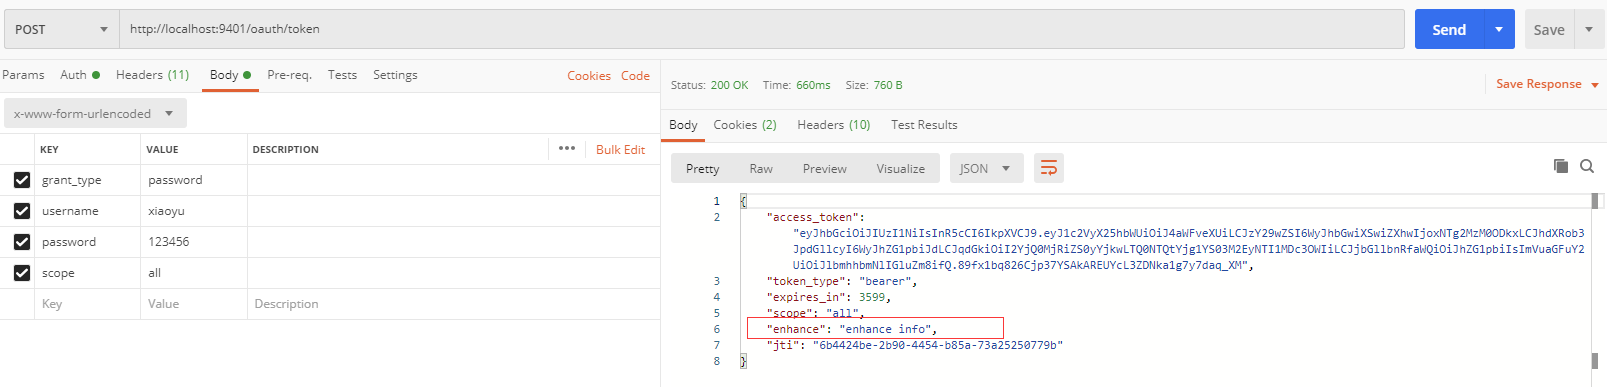The width and height of the screenshot is (1607, 387).
Task: Click the "200 OK" status text
Action: 729,85
